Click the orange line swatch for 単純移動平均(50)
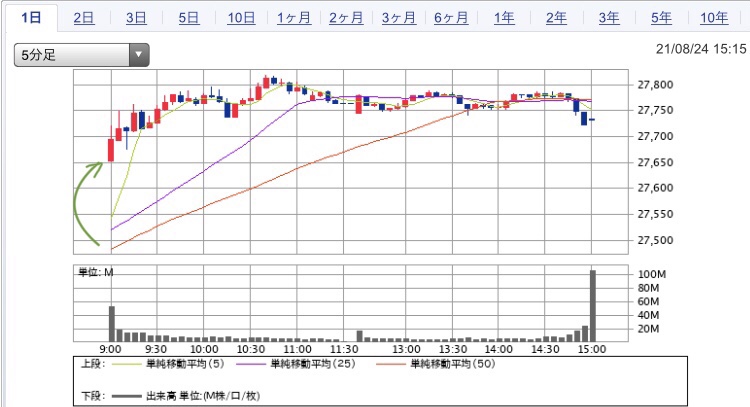This screenshot has width=750, height=407. [x=391, y=364]
